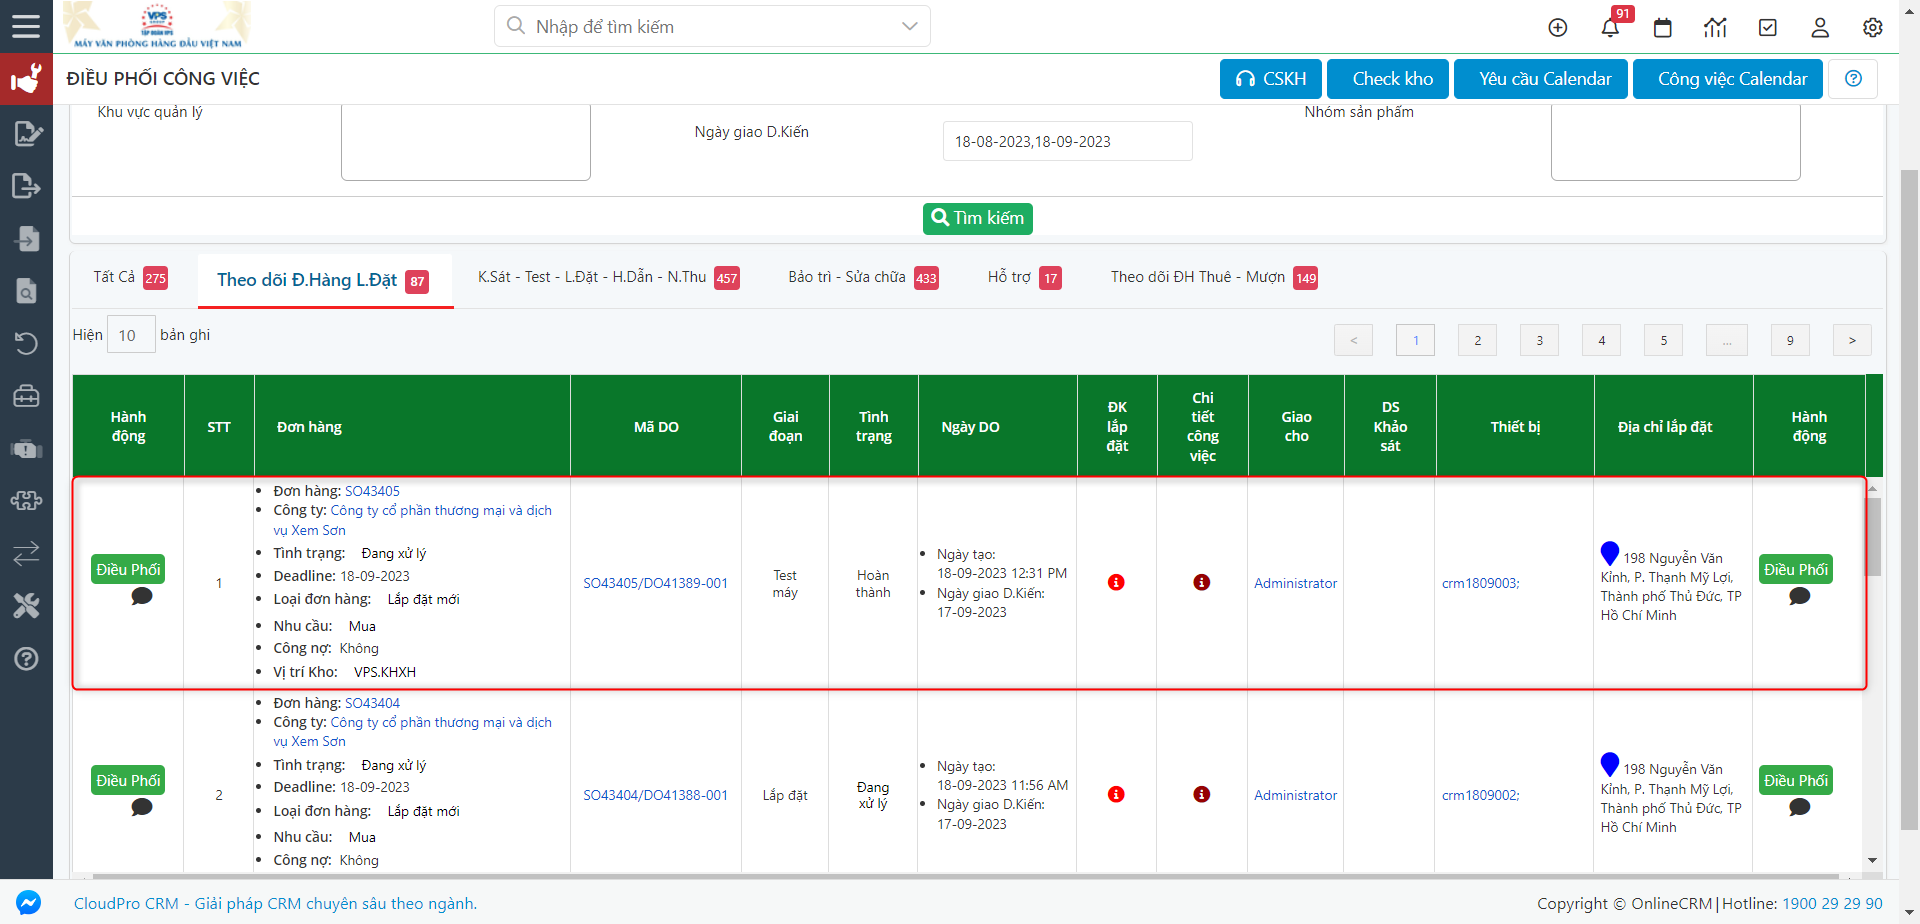
Task: Select the Bảo trì - Sửa chữa tab
Action: click(x=863, y=278)
